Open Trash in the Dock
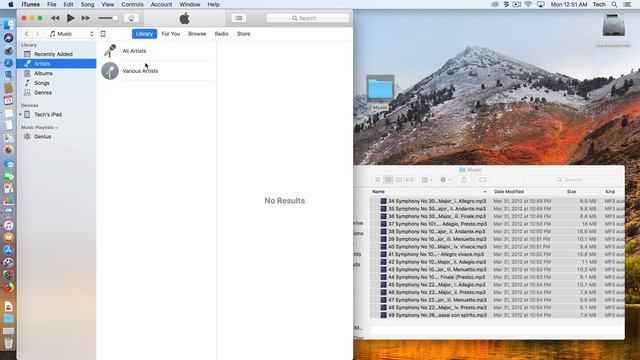The height and width of the screenshot is (360, 640). click(x=9, y=344)
